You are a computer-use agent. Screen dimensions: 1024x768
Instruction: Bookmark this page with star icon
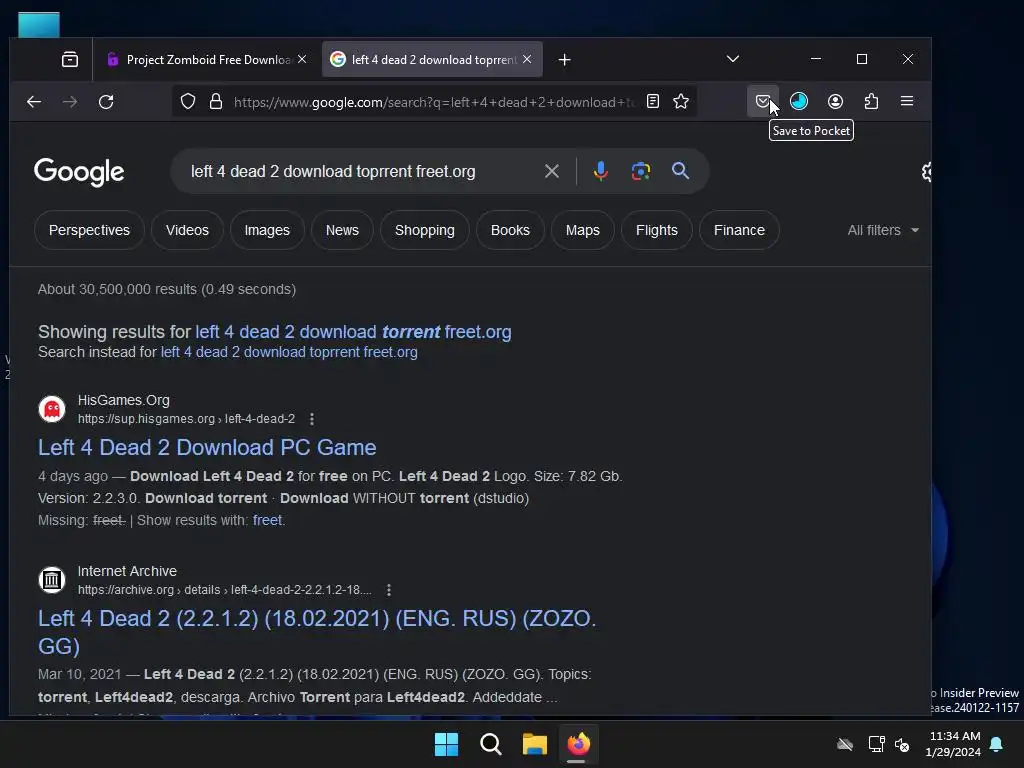tap(681, 101)
